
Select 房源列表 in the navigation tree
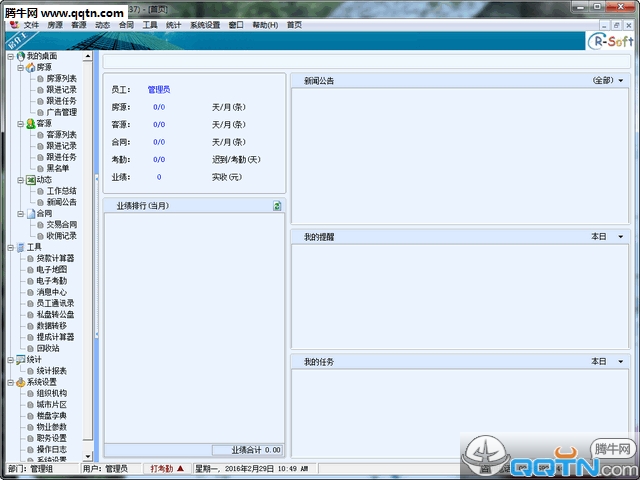point(61,78)
